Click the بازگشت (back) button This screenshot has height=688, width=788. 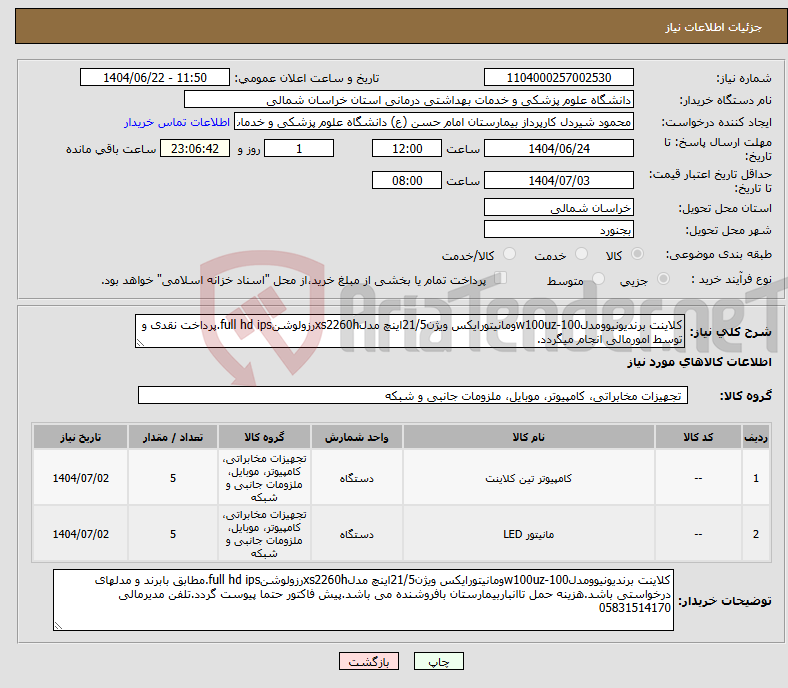click(x=369, y=661)
